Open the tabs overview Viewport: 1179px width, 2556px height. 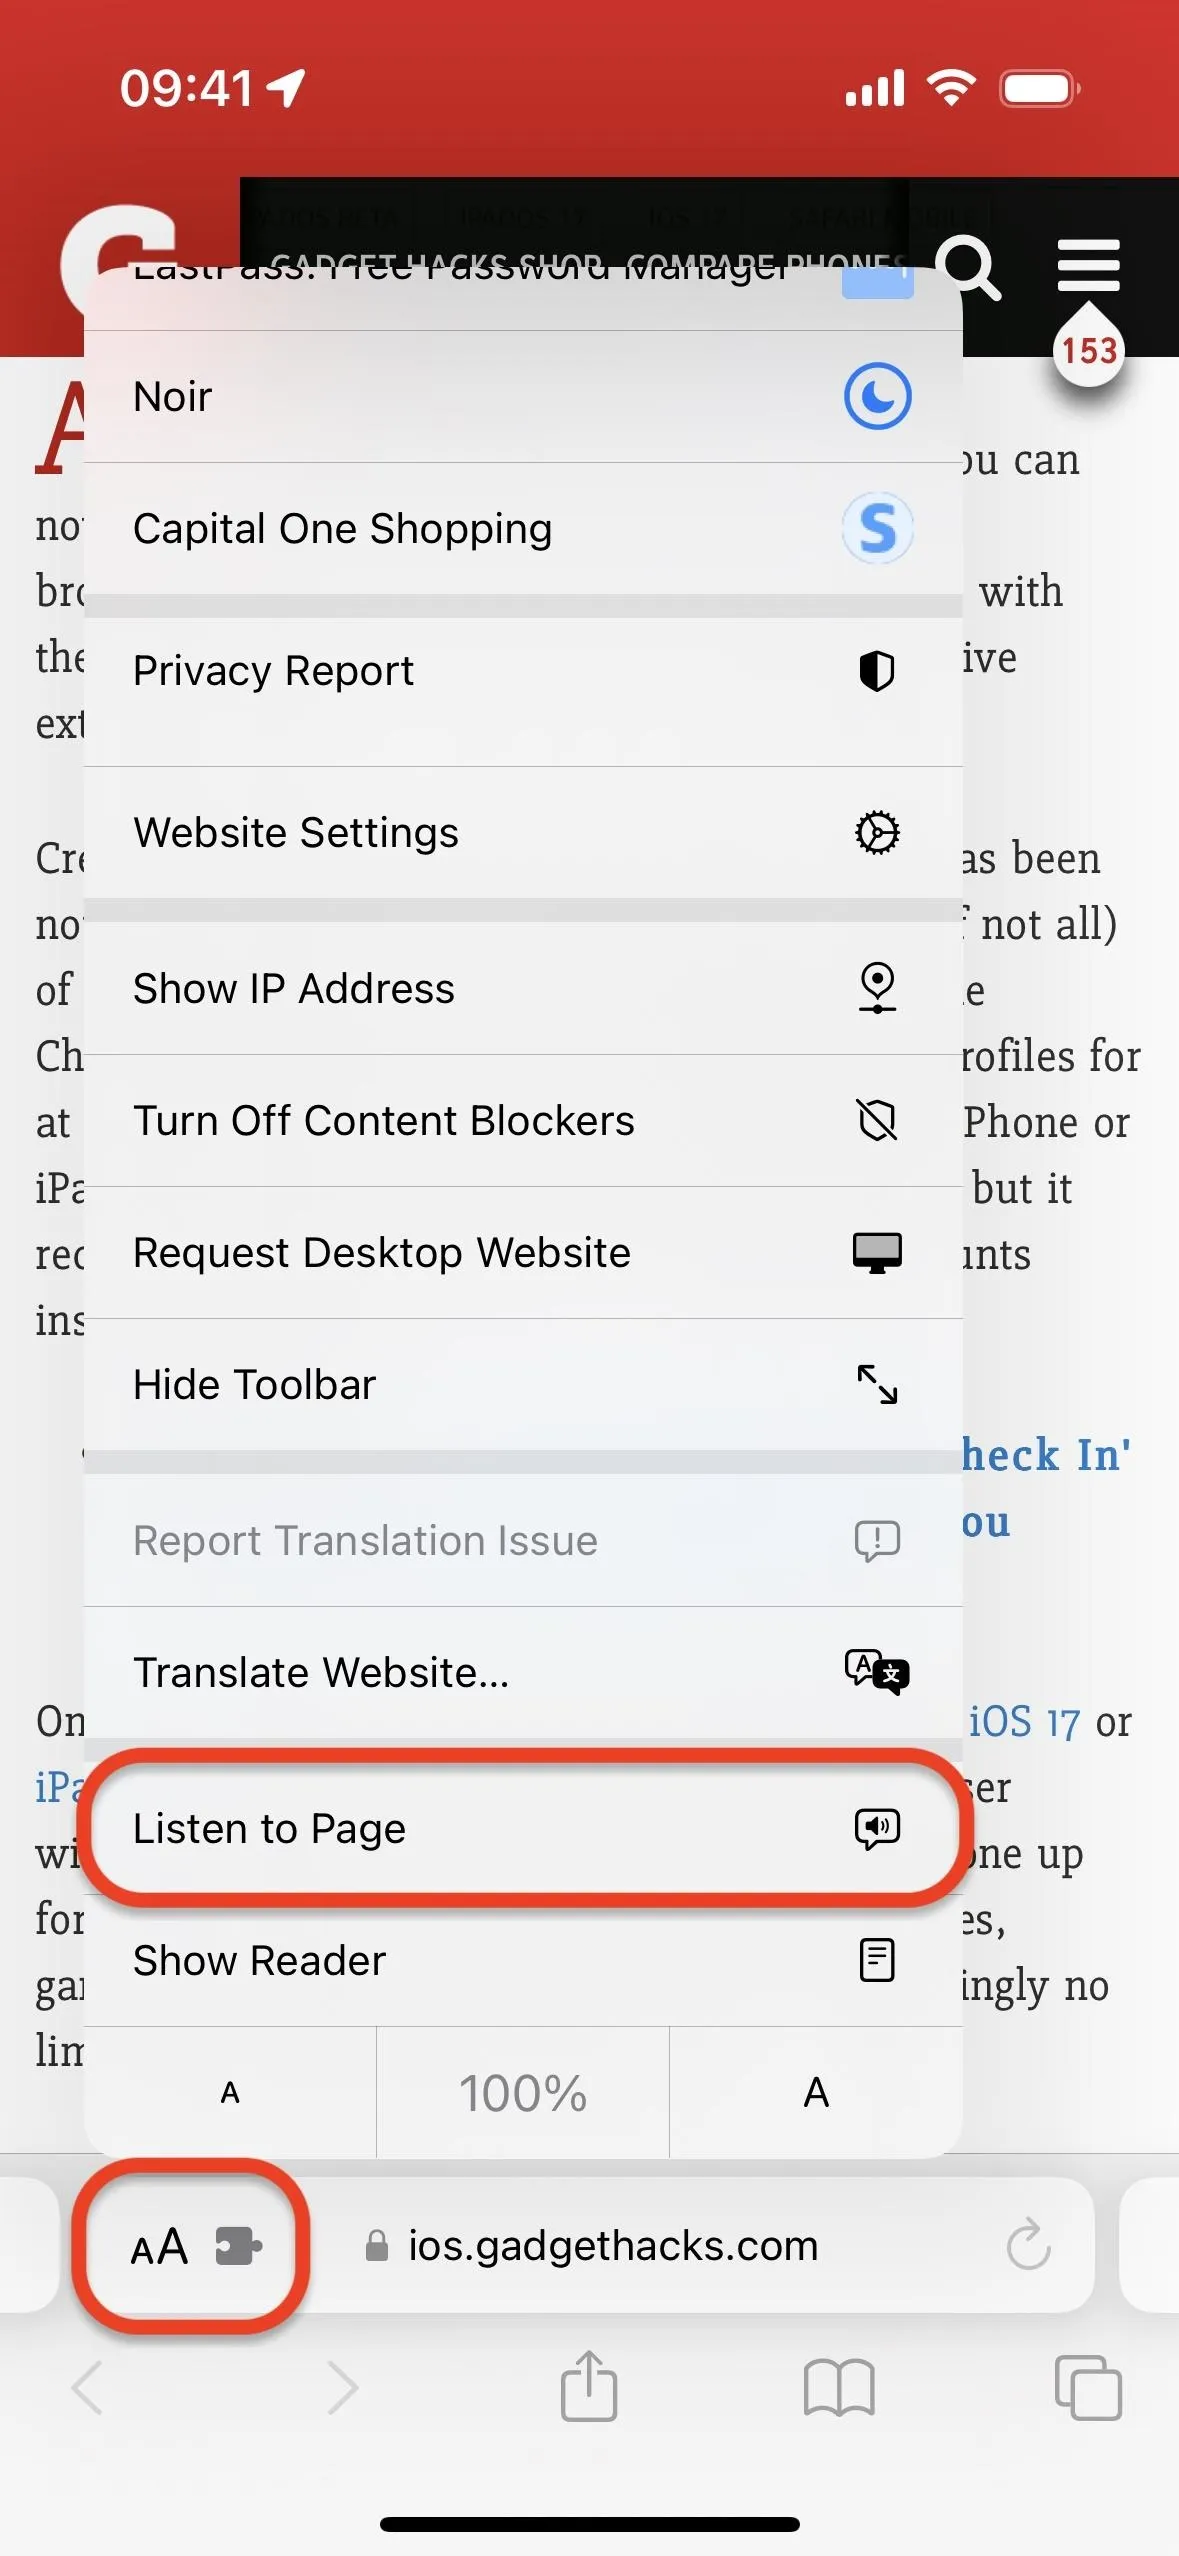coord(1088,2387)
